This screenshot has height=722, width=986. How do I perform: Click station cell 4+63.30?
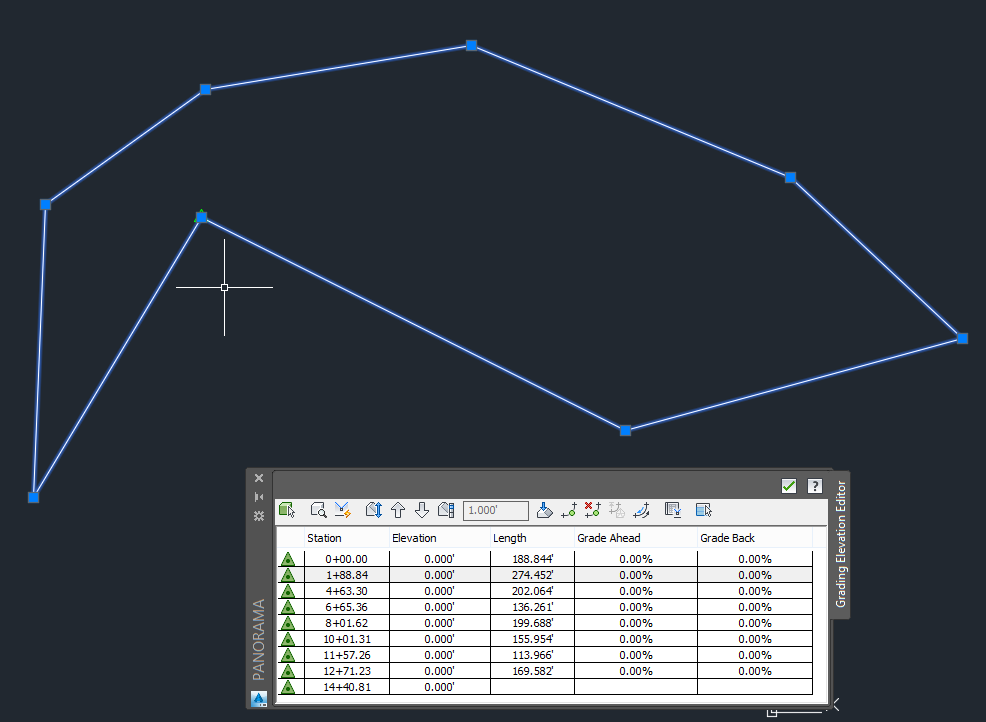click(x=346, y=591)
